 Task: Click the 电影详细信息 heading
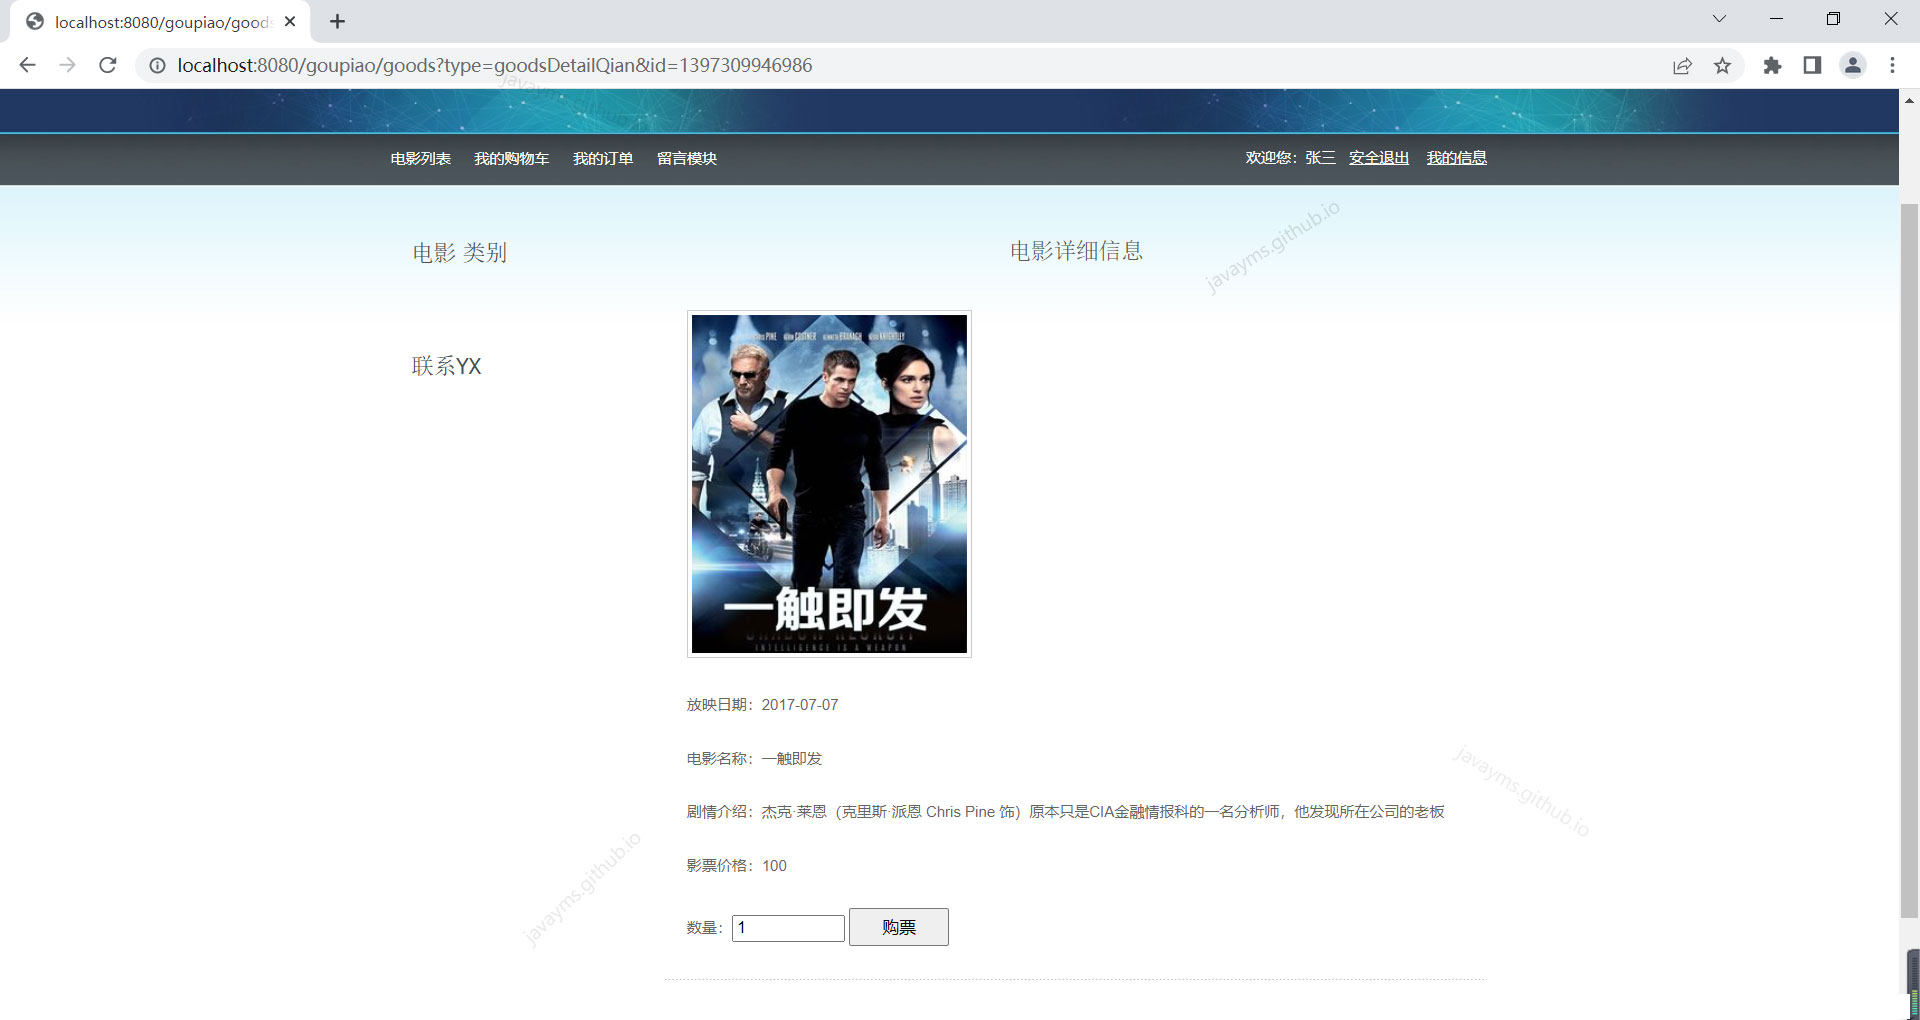1076,251
